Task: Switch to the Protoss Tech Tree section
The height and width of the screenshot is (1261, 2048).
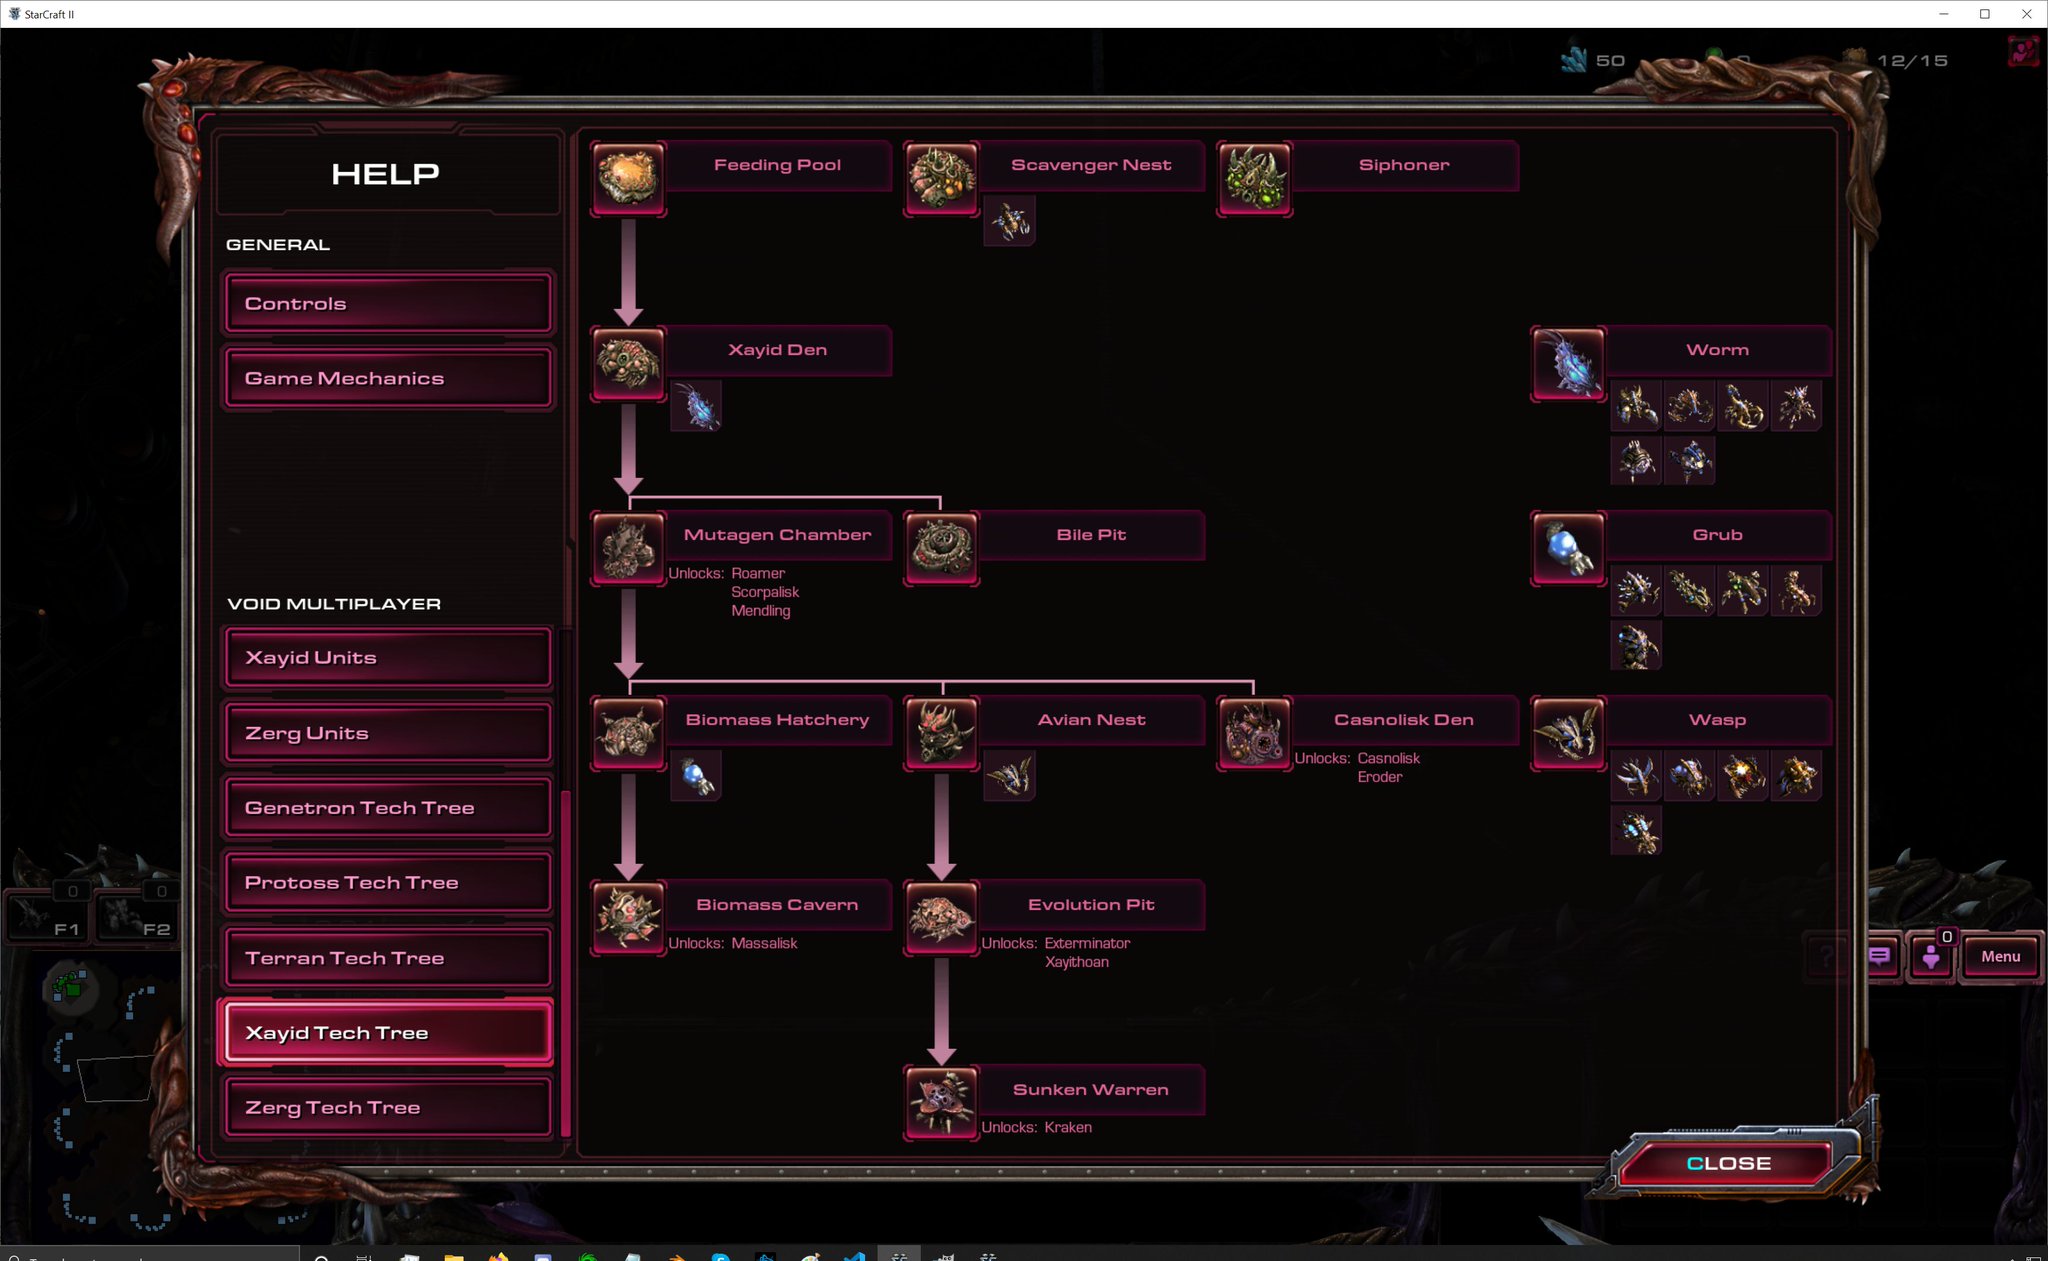Action: click(387, 882)
